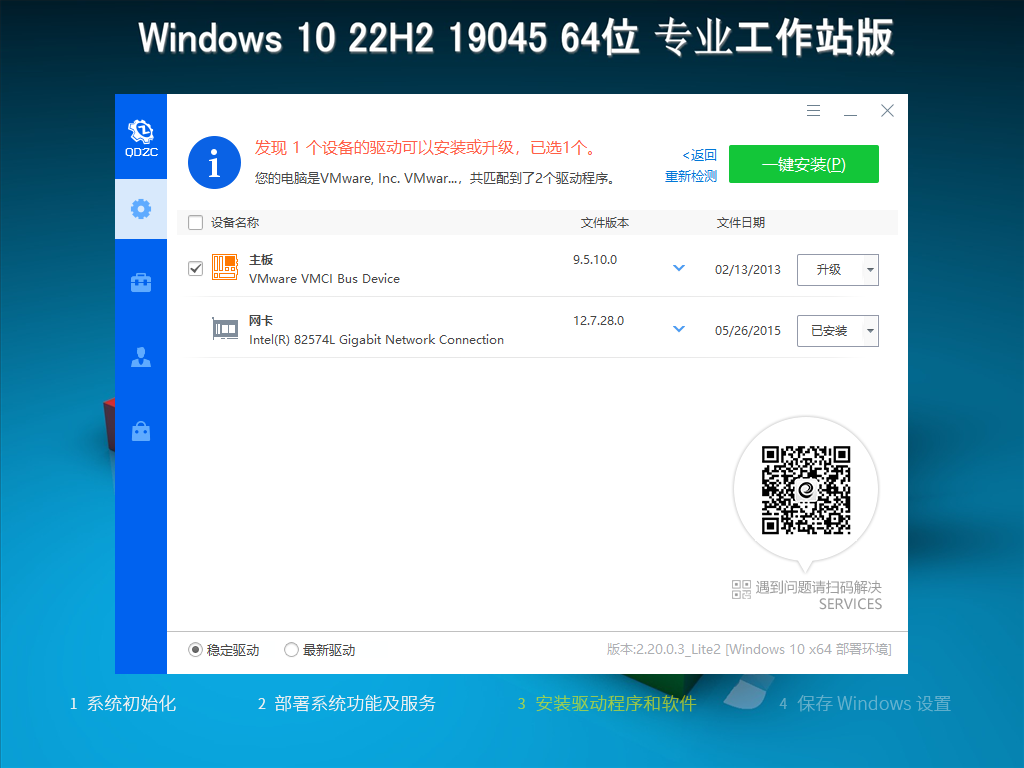
Task: Click the network card icon for Intel 82574L
Action: [224, 328]
